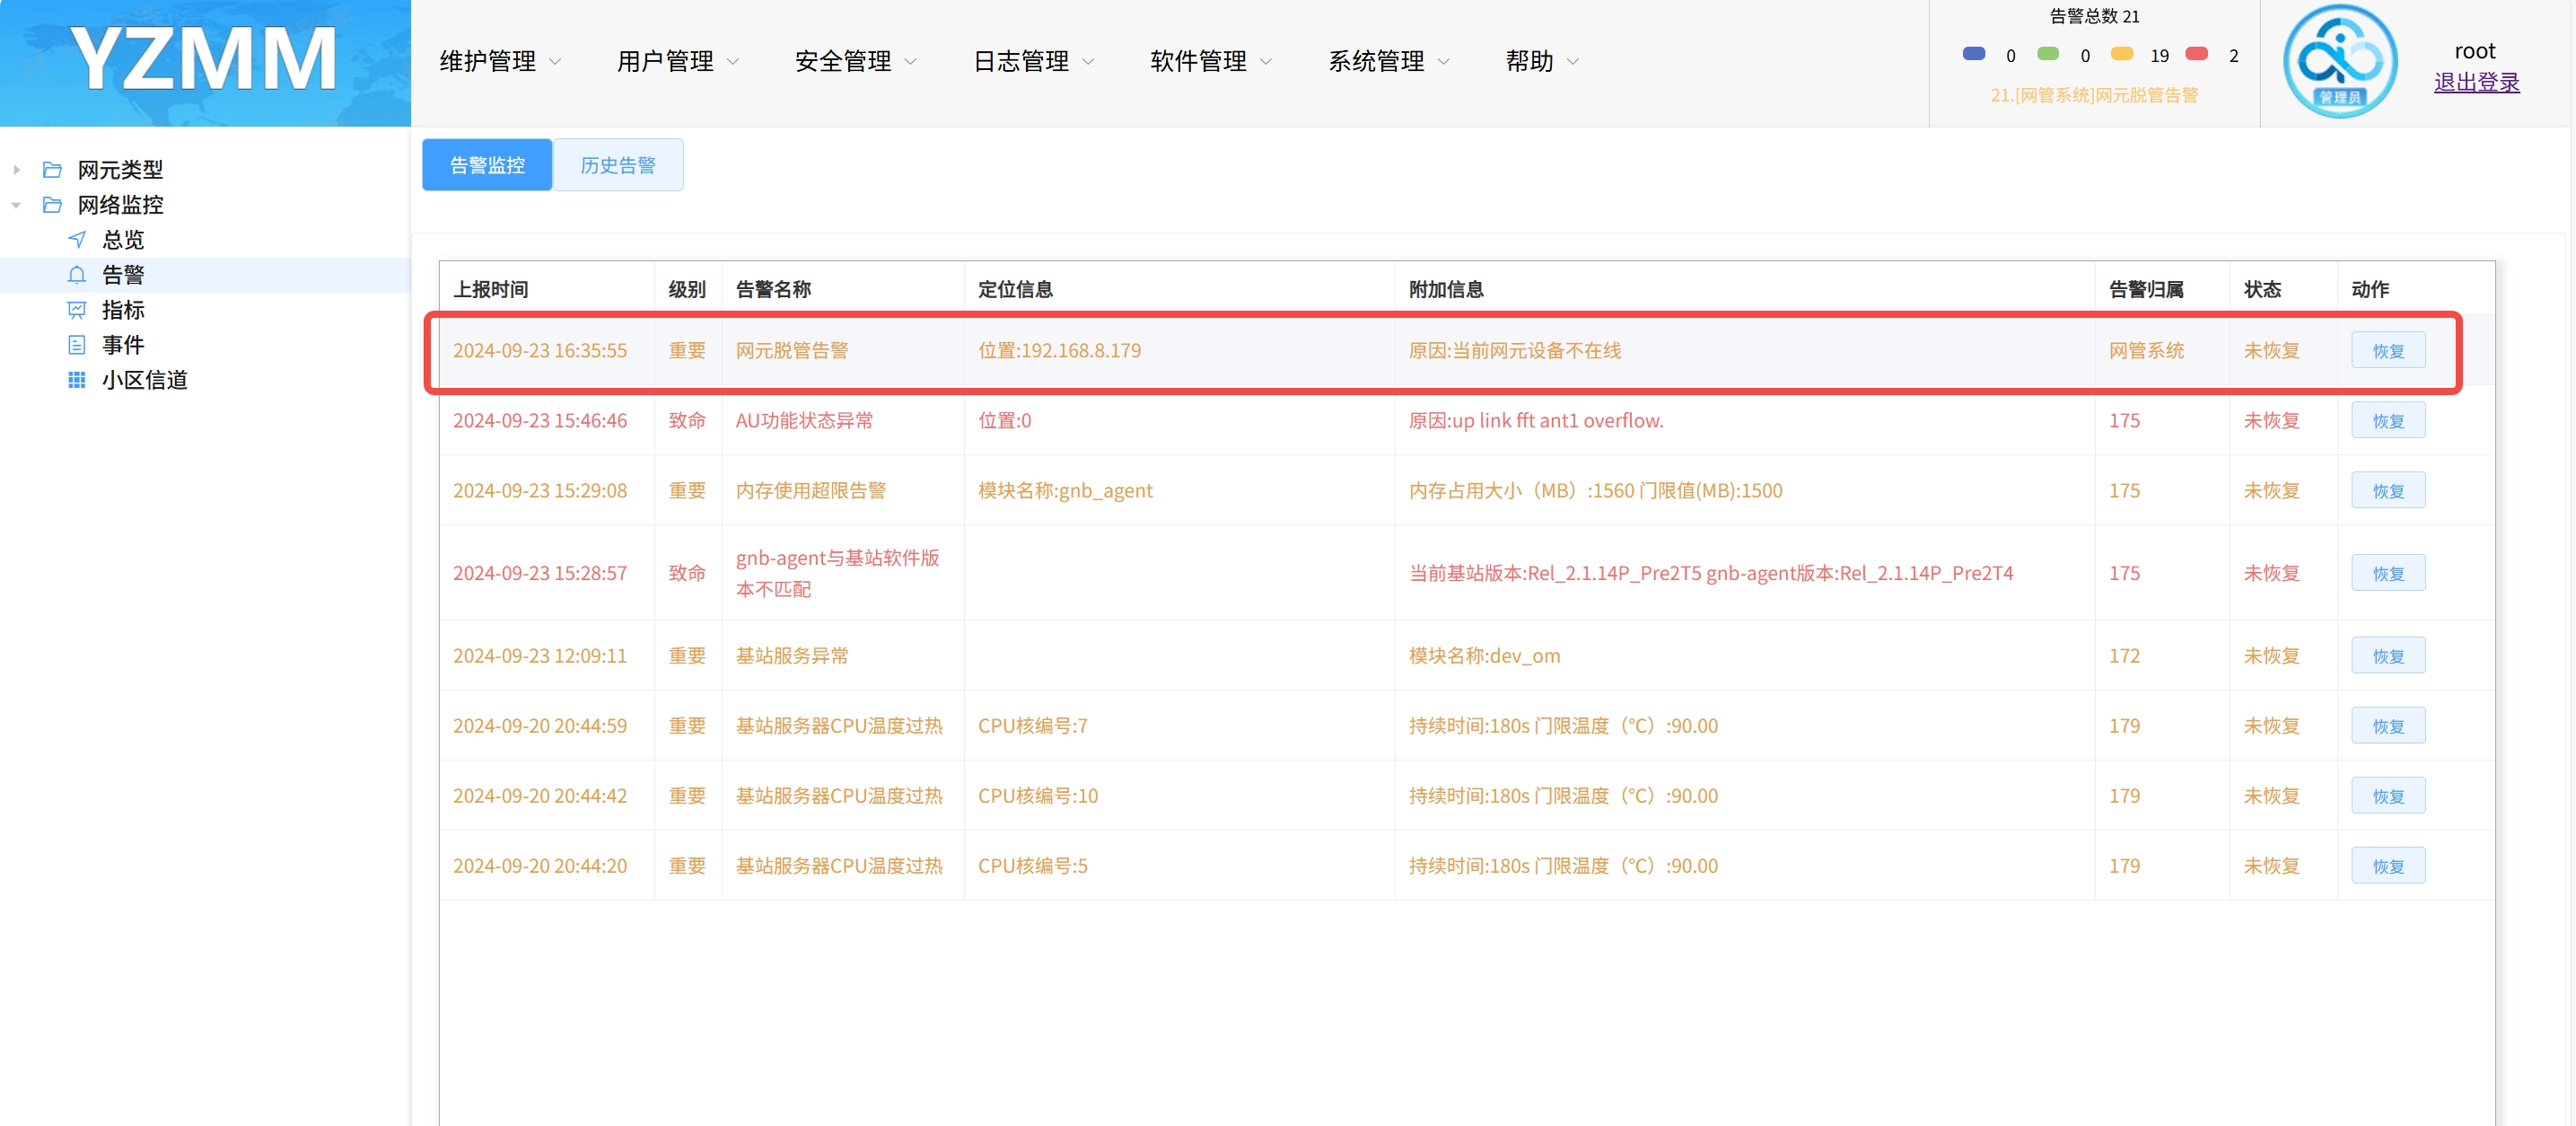Click the grid icon beside 小区信道
This screenshot has width=2576, height=1126.
point(77,380)
